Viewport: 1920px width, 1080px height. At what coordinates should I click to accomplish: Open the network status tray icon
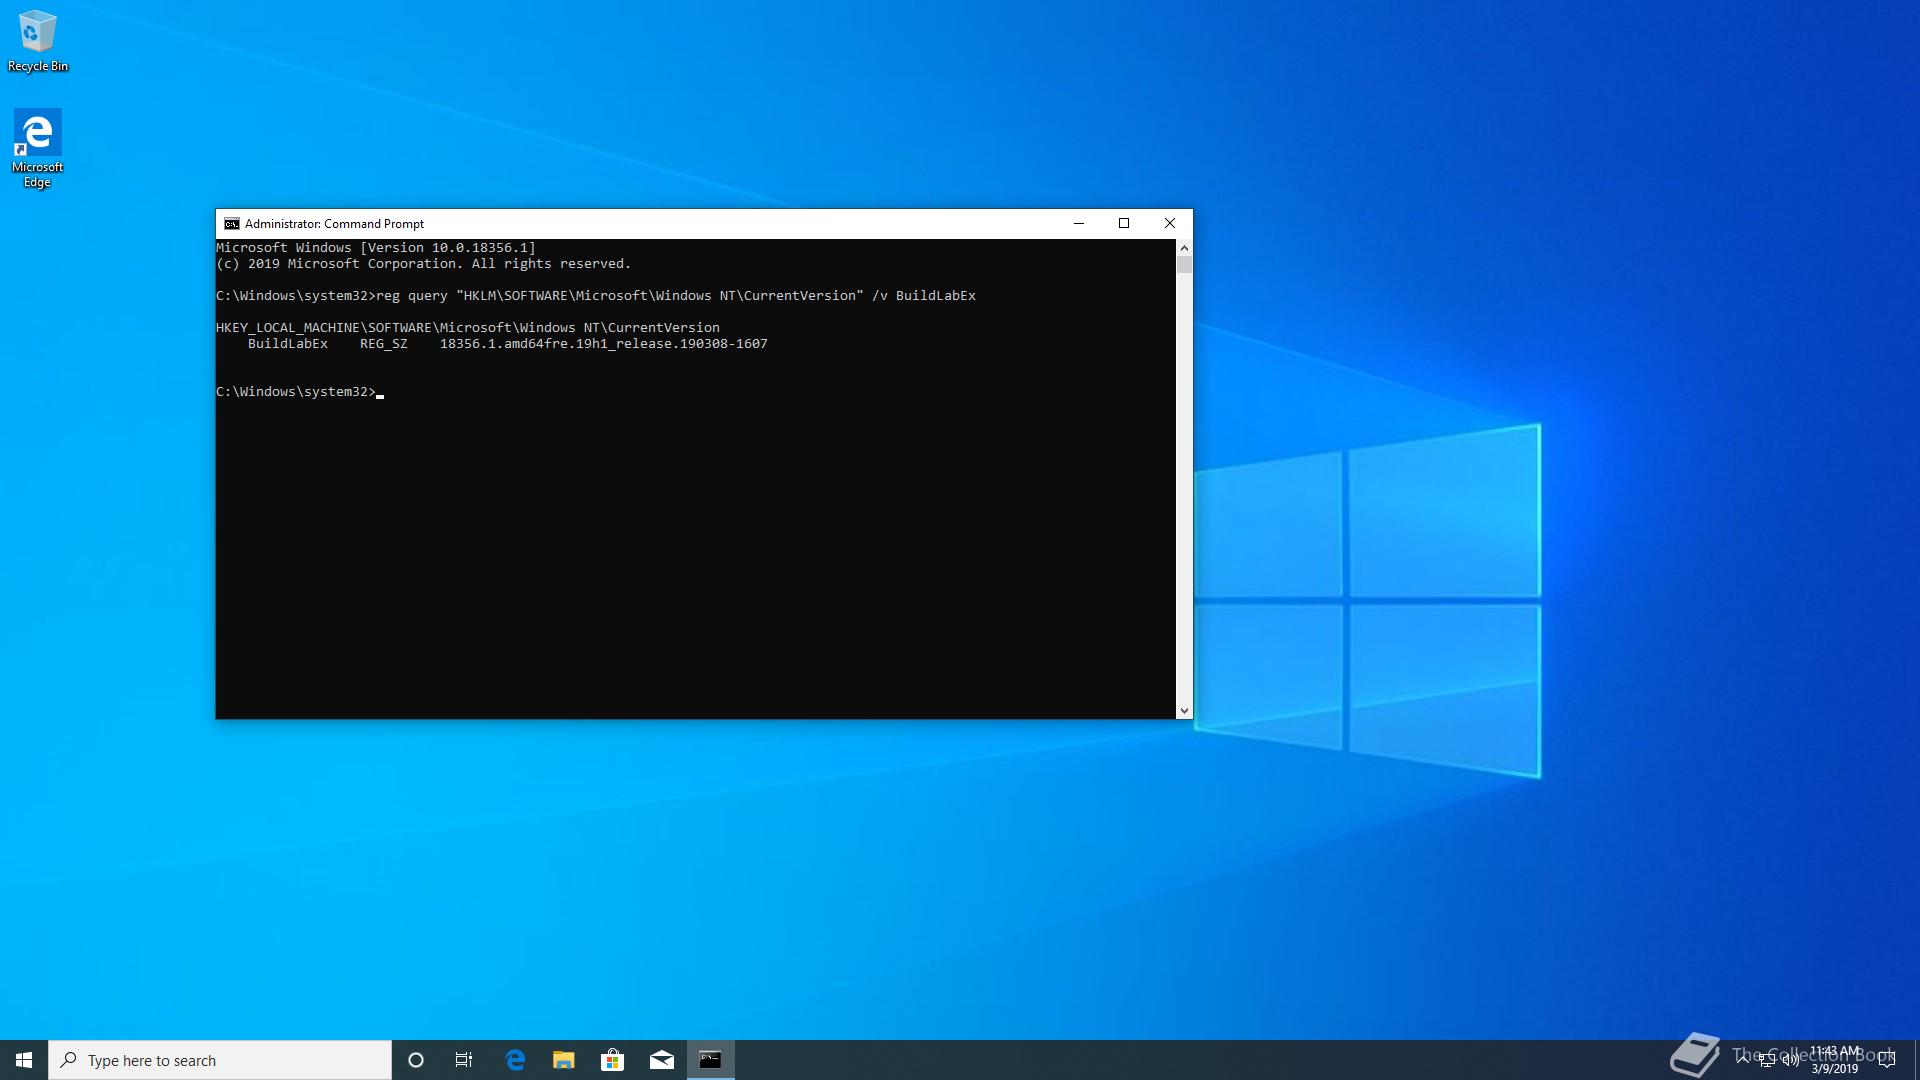(1767, 1060)
